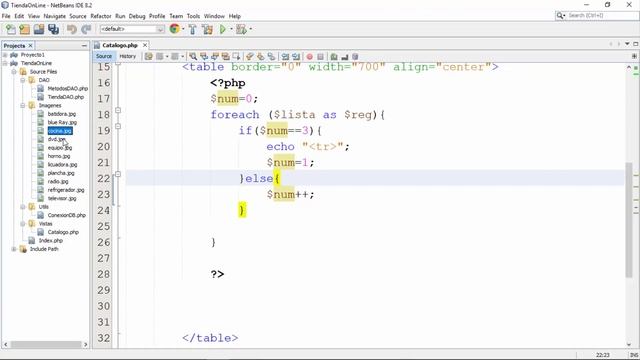Open the browser selection dropdown arrow
Image resolution: width=640 pixels, height=360 pixels.
tap(183, 29)
